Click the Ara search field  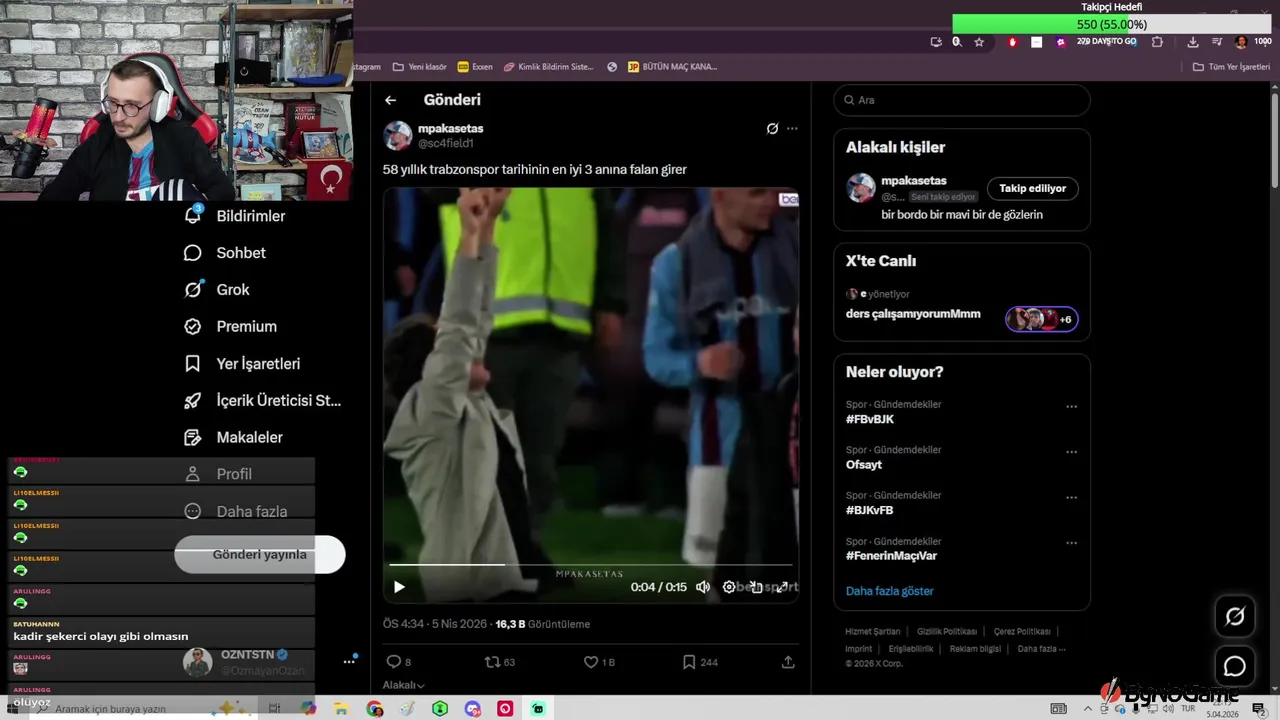(961, 100)
